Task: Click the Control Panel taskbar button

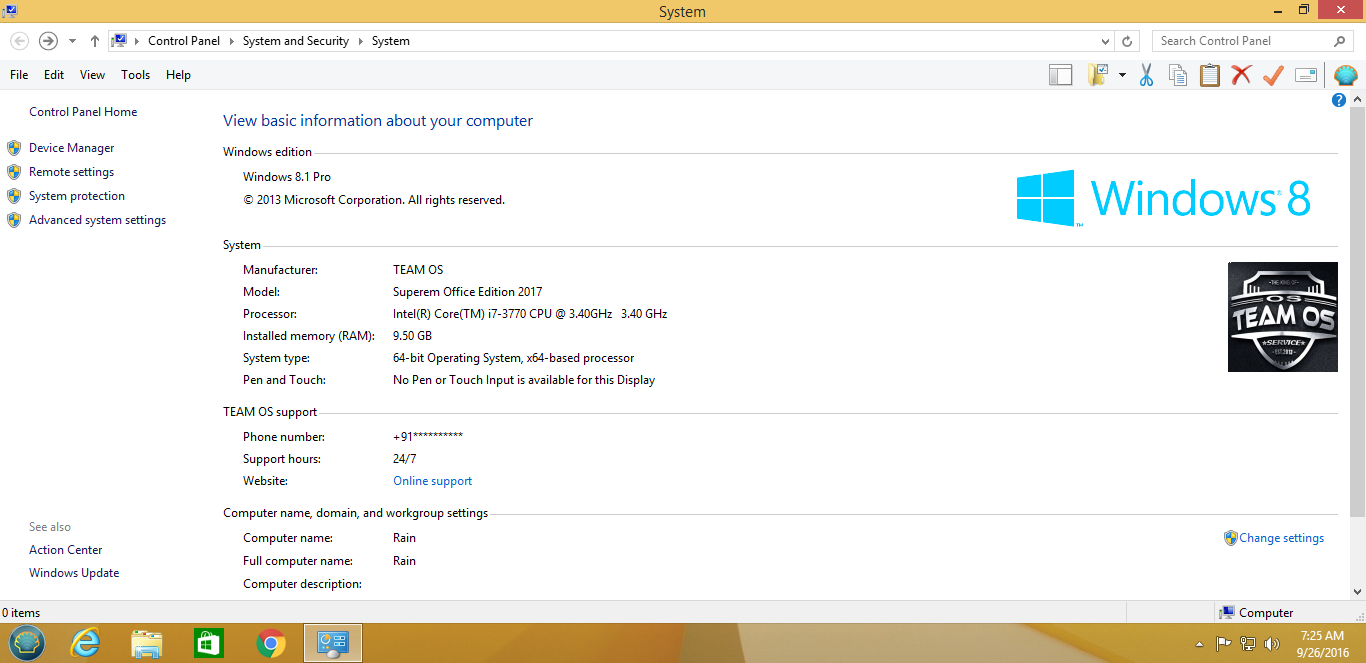Action: (x=332, y=643)
